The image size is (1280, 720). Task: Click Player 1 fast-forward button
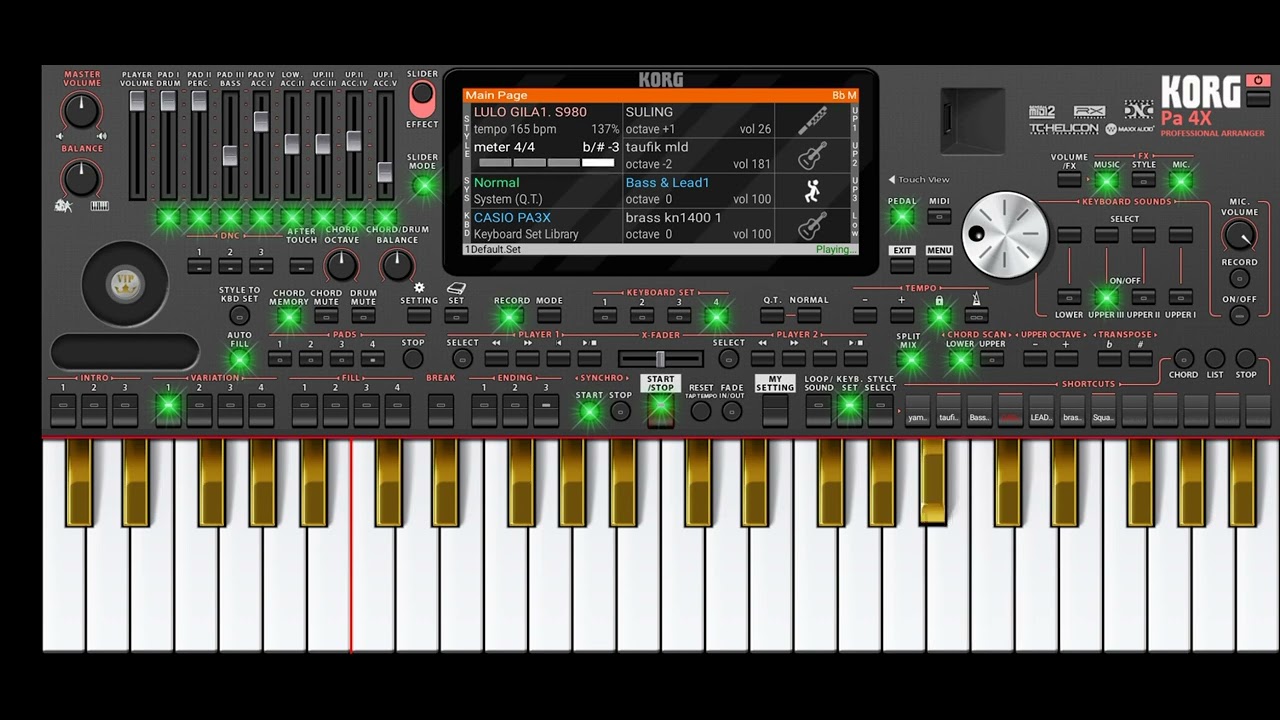click(528, 358)
